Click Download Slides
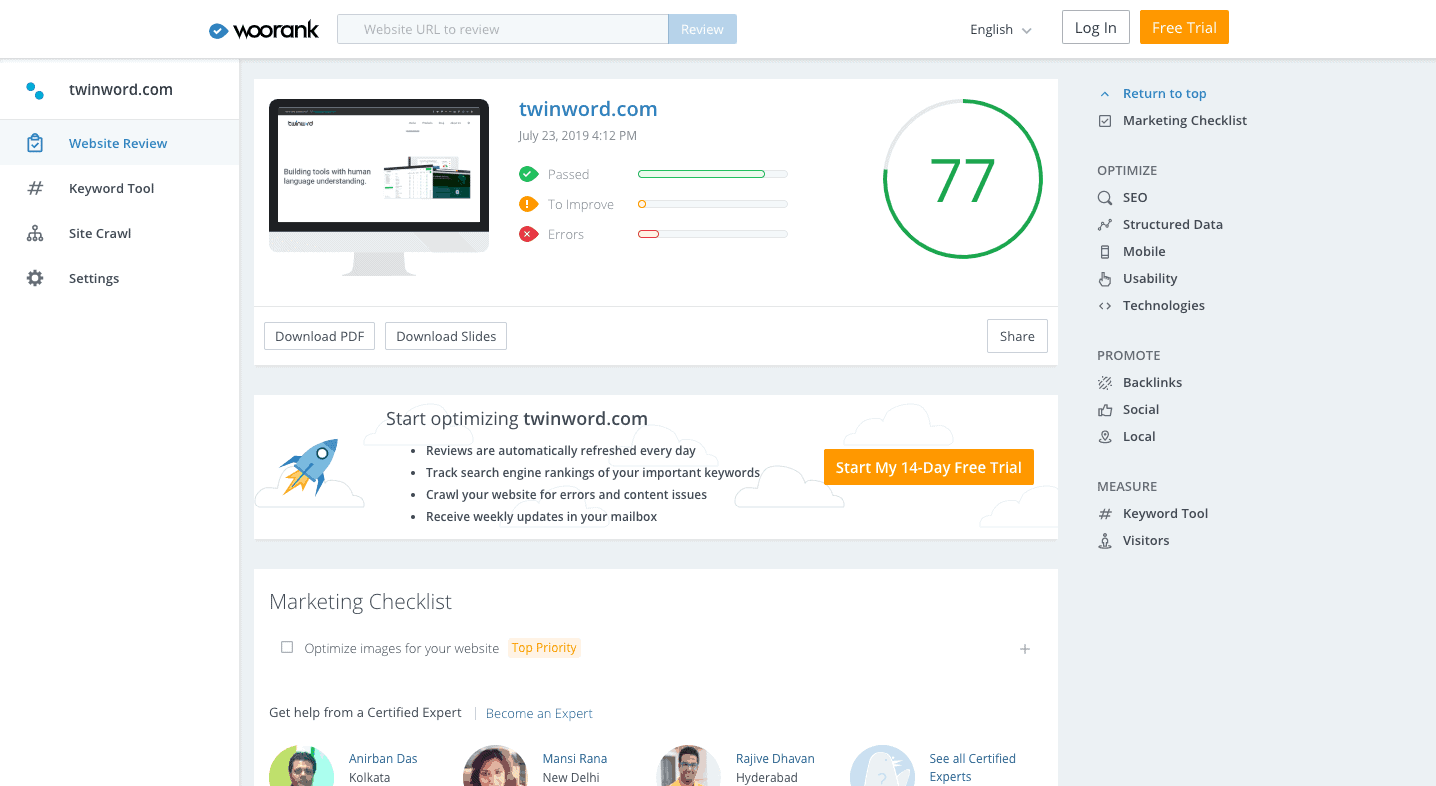This screenshot has width=1436, height=786. click(x=446, y=336)
